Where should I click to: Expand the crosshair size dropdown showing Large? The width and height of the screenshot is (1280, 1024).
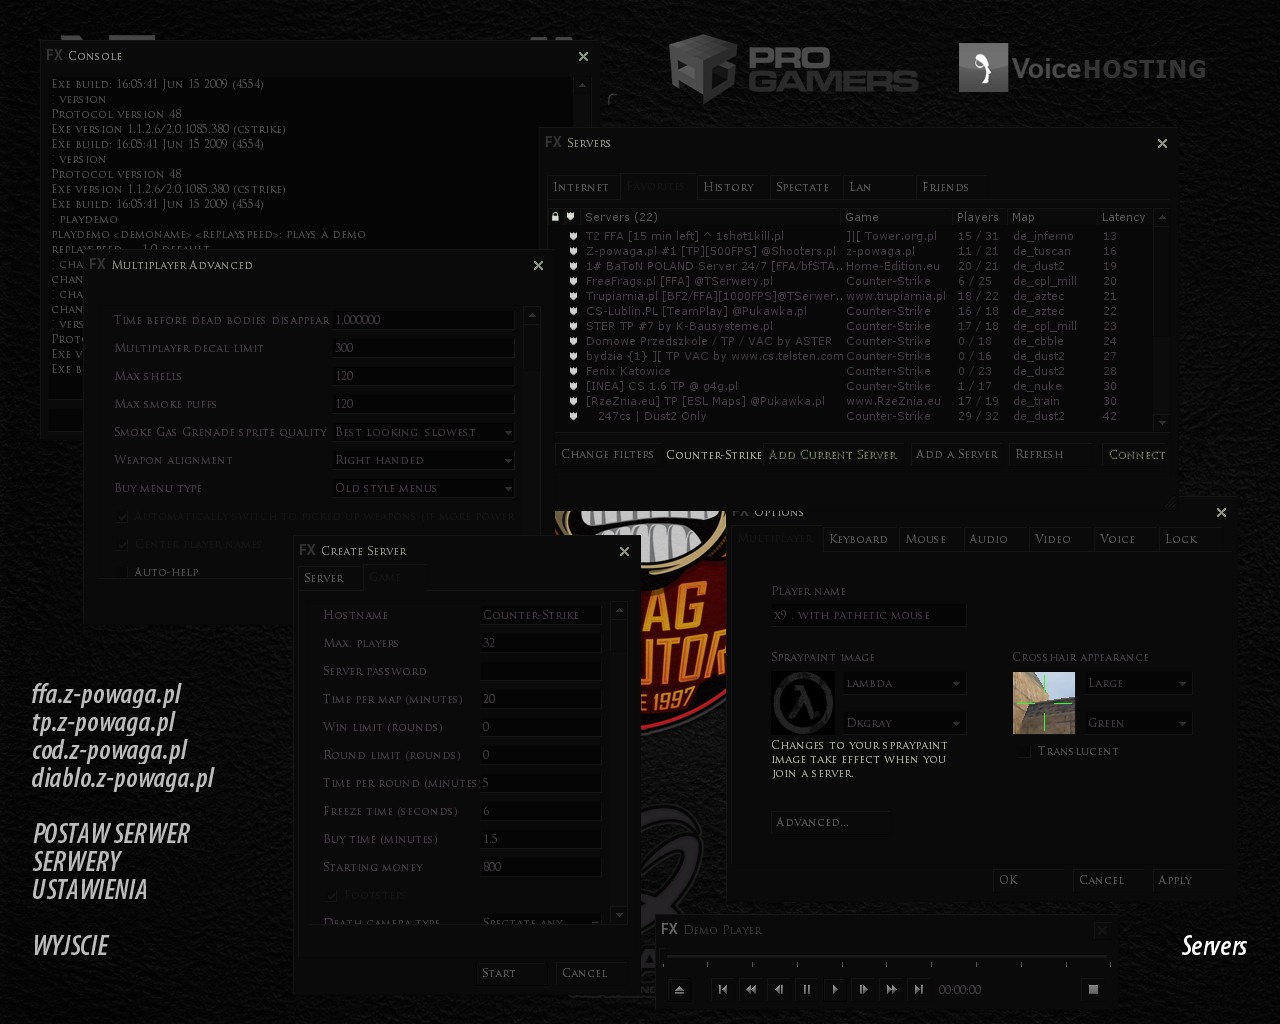1138,683
